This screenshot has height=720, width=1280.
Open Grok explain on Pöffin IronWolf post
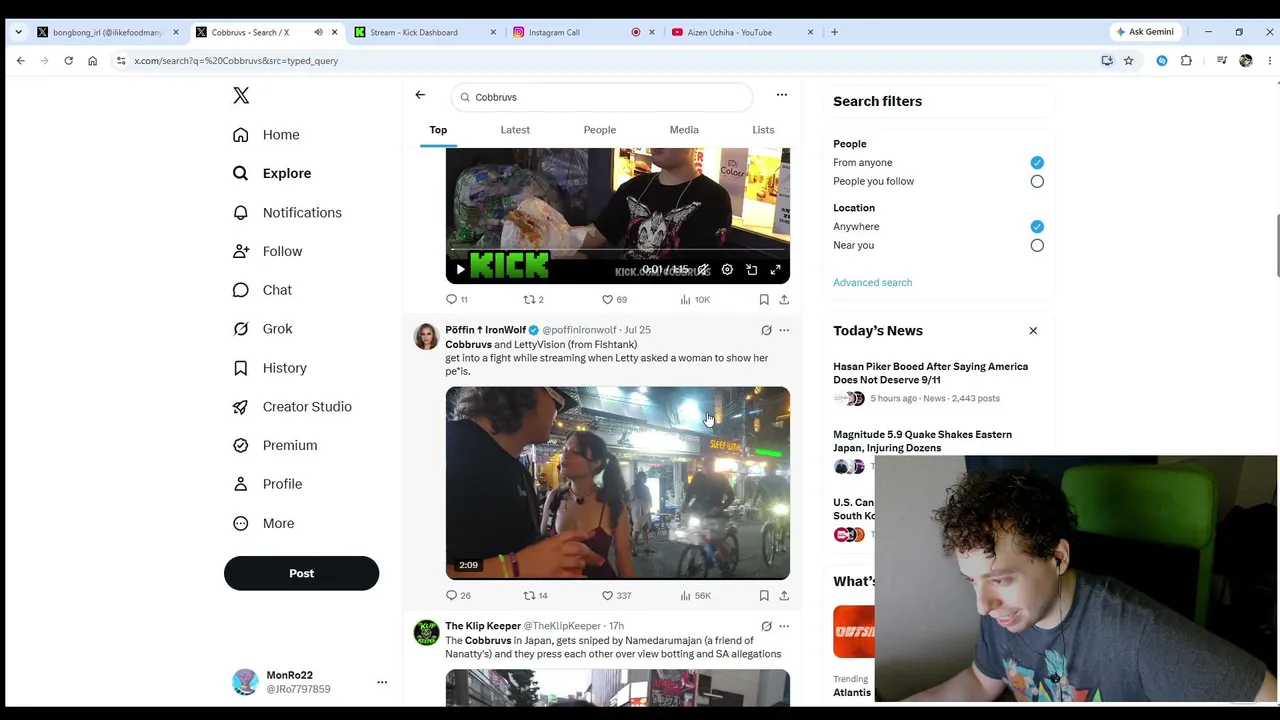click(x=766, y=330)
